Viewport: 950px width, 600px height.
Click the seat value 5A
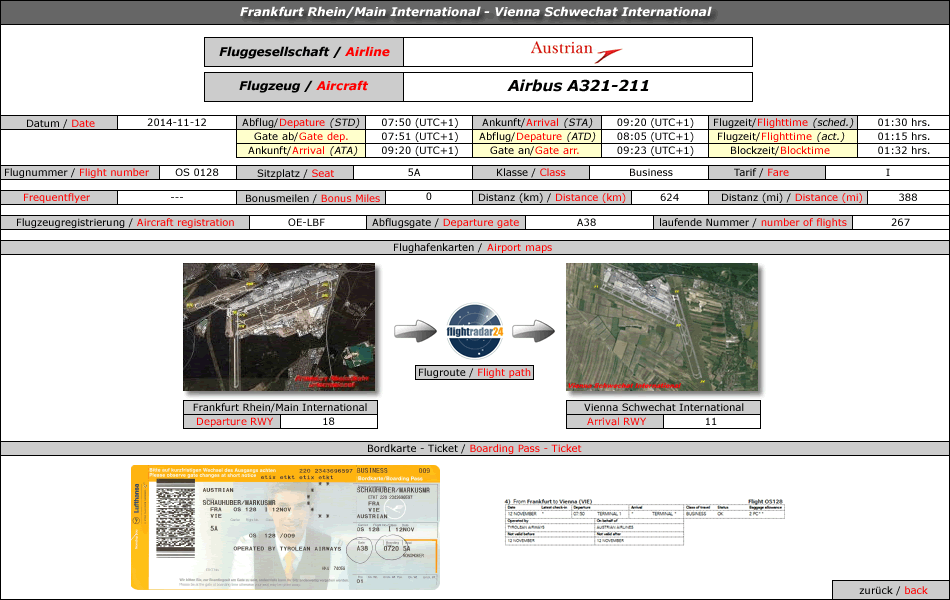414,172
